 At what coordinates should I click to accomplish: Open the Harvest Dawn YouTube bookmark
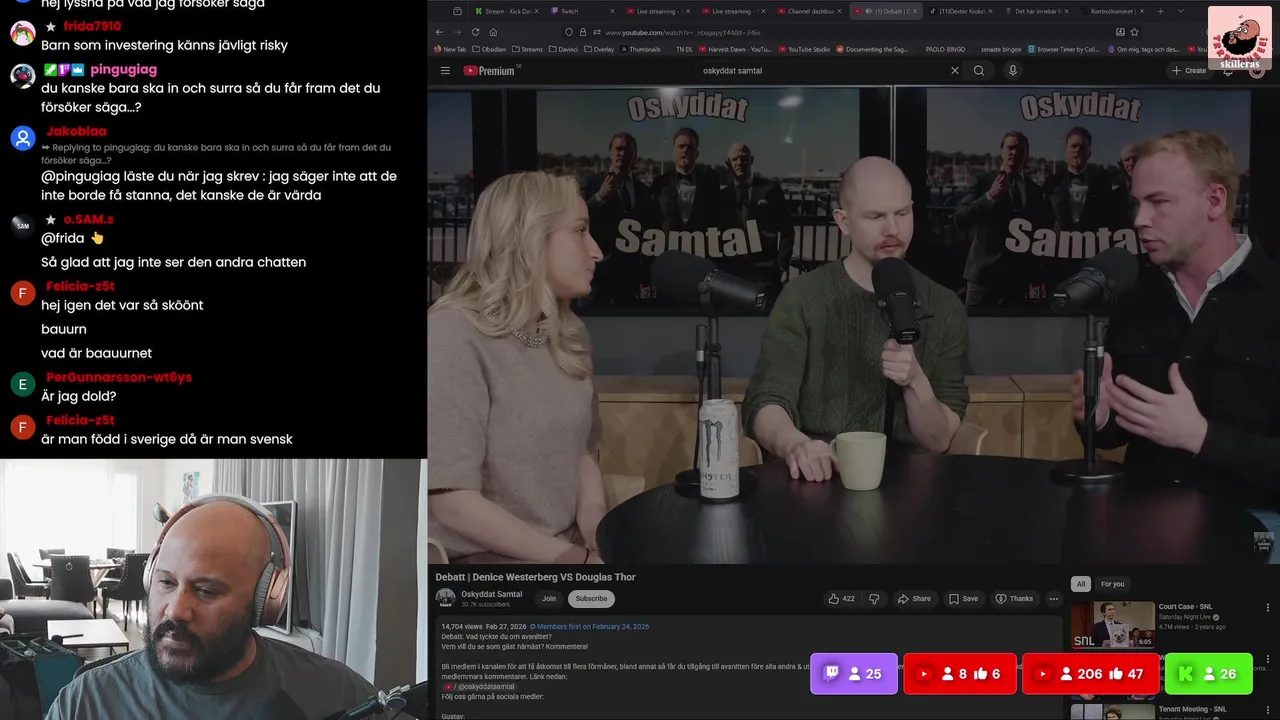pos(735,49)
